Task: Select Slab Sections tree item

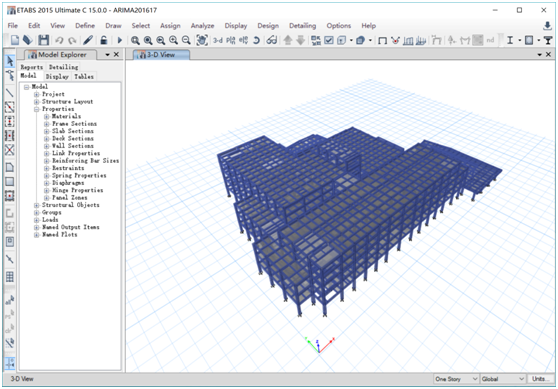Action: [73, 131]
